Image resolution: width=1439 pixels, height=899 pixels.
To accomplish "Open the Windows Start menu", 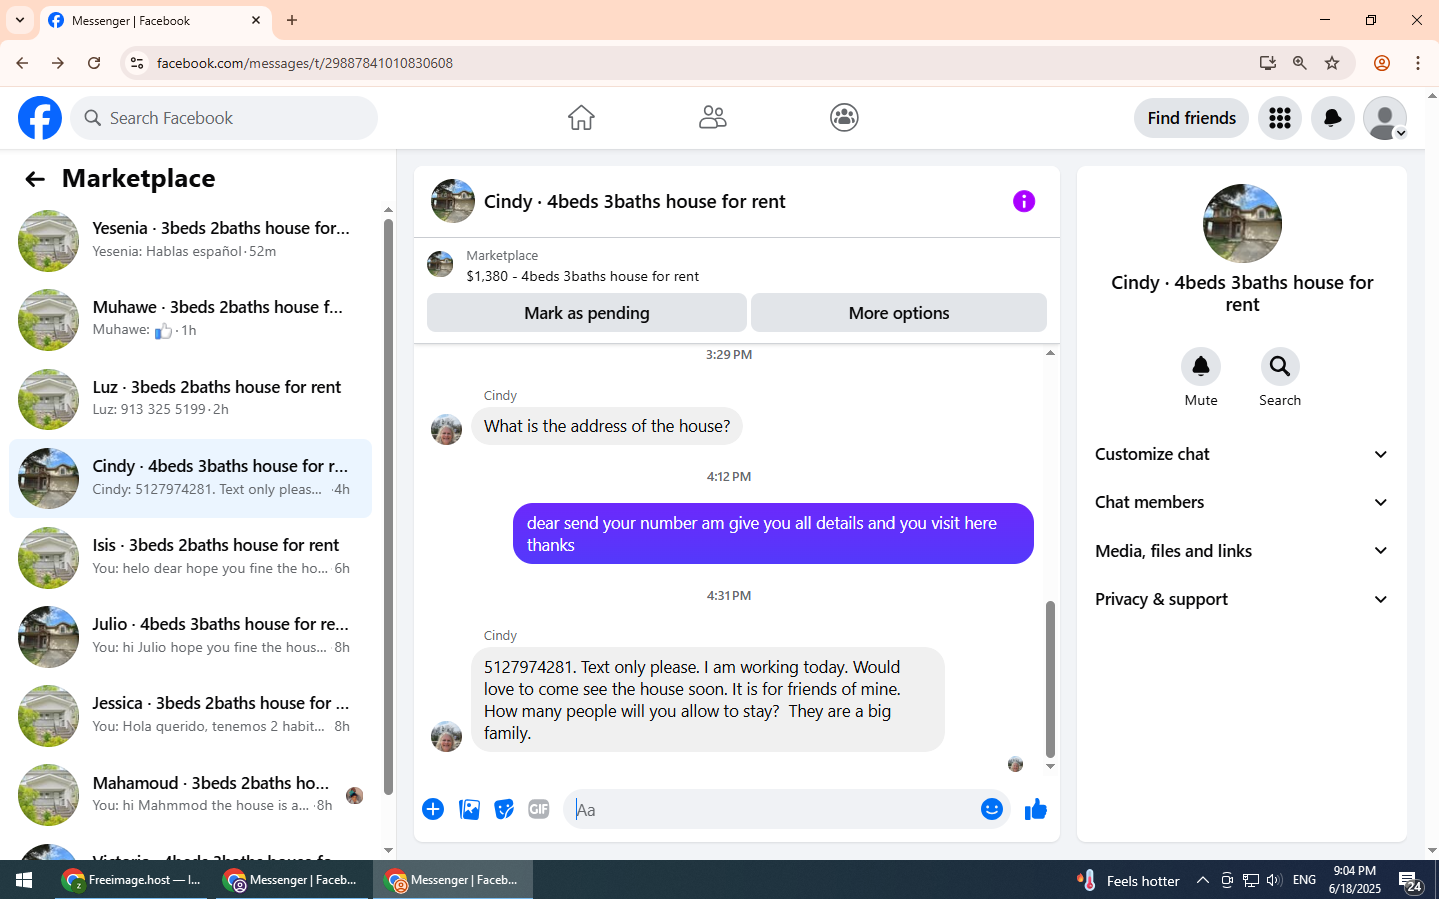I will [24, 880].
